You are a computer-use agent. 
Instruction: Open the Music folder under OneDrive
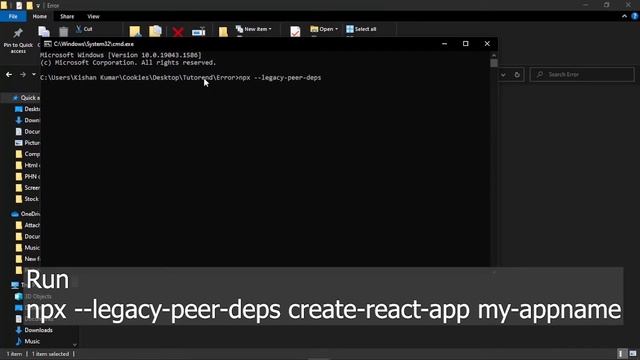tap(28, 248)
